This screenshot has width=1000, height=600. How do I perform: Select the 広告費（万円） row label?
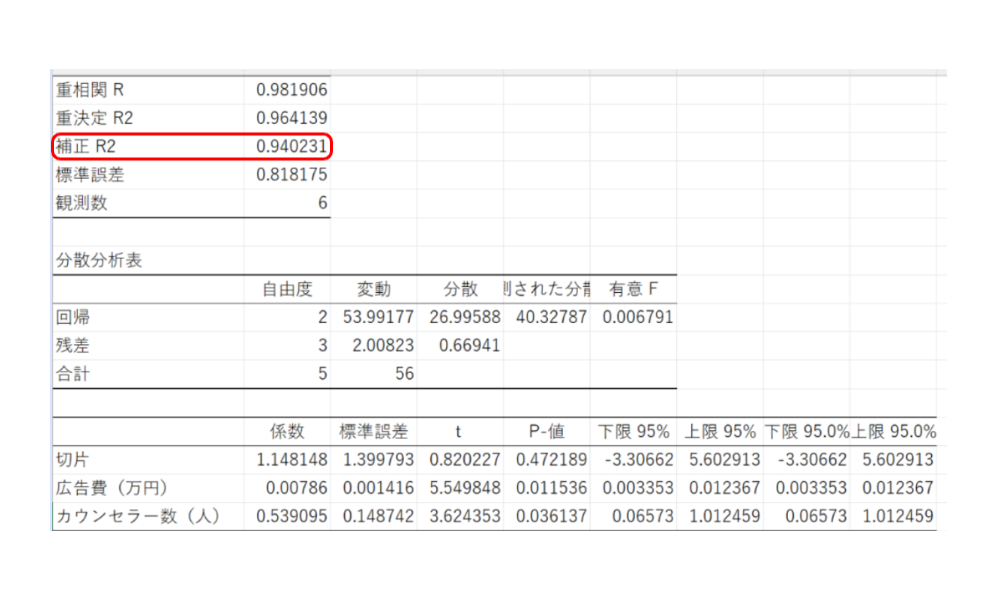tap(110, 488)
